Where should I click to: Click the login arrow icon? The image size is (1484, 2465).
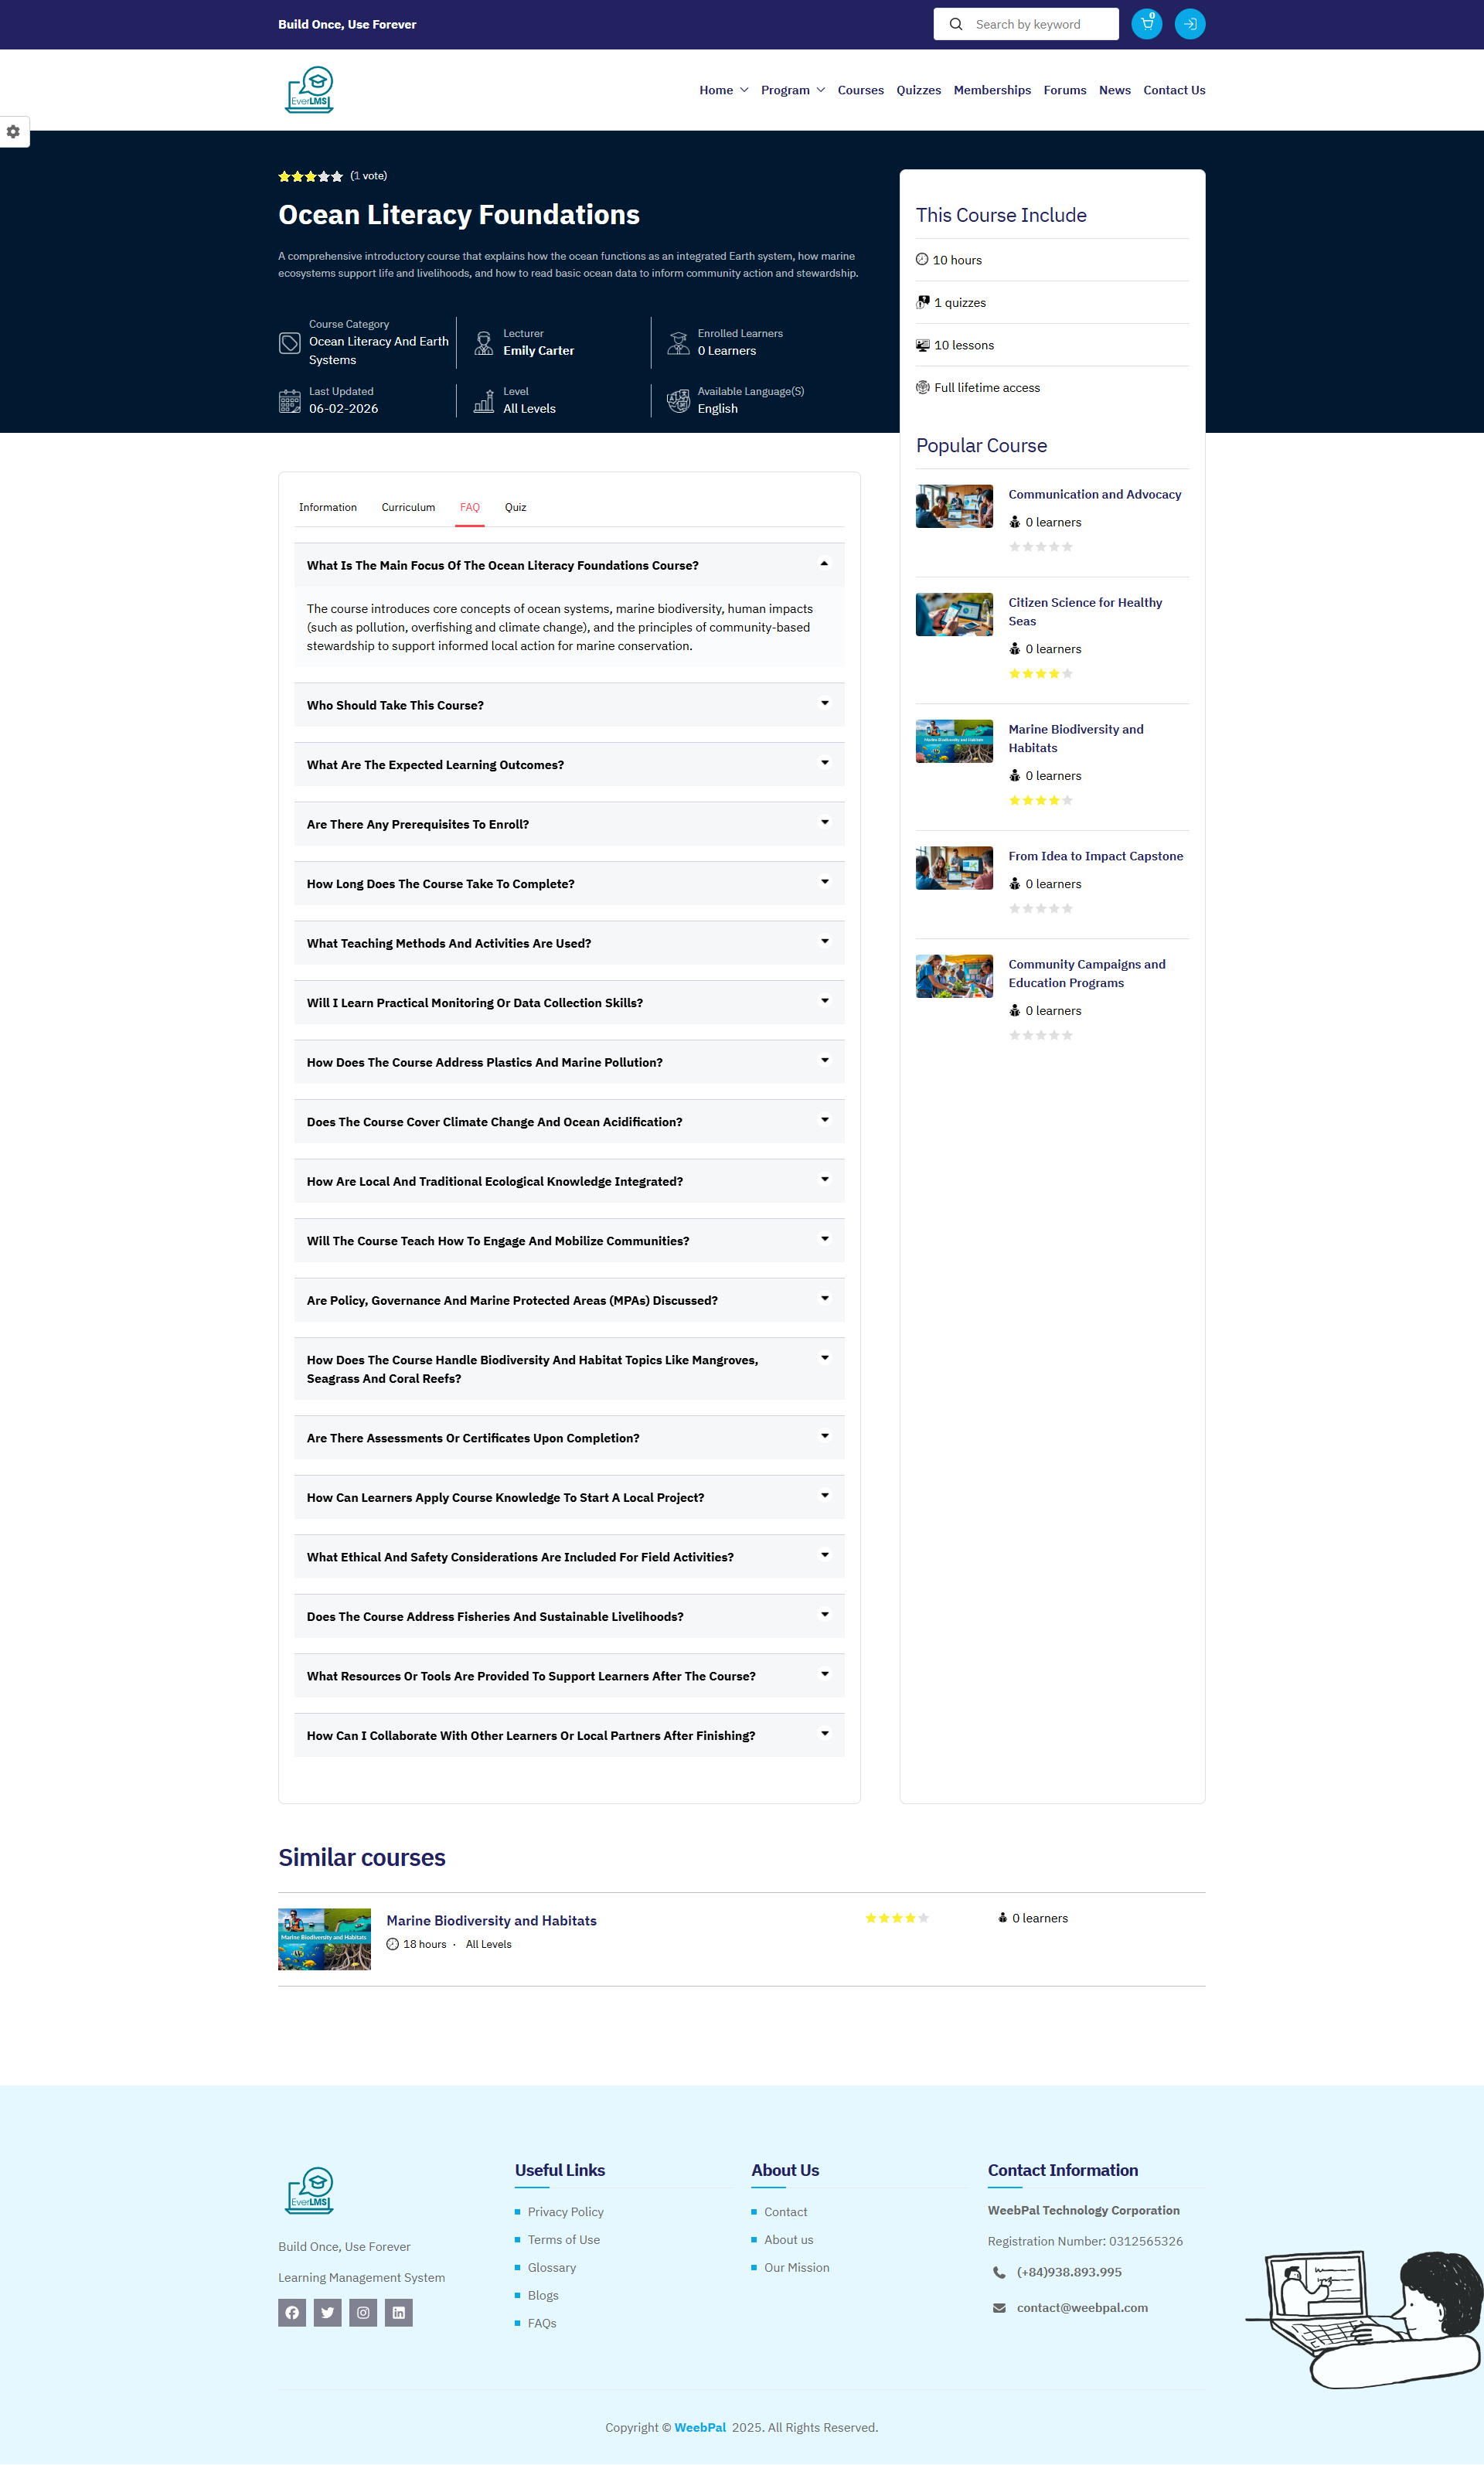[x=1189, y=24]
